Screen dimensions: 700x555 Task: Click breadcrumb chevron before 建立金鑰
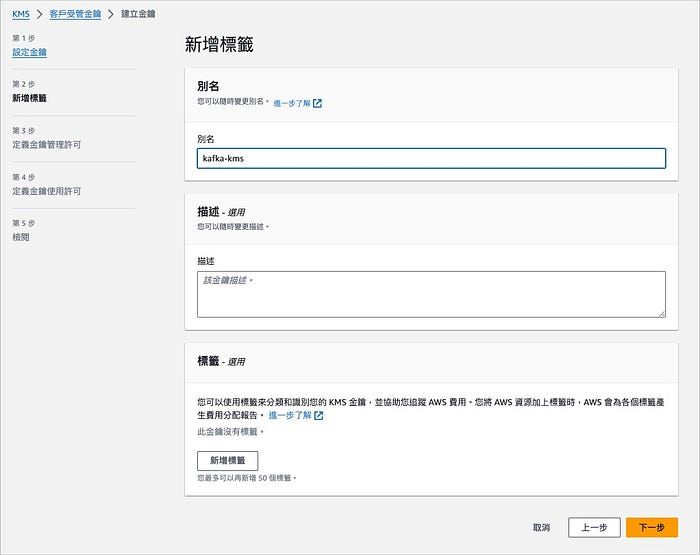(111, 14)
